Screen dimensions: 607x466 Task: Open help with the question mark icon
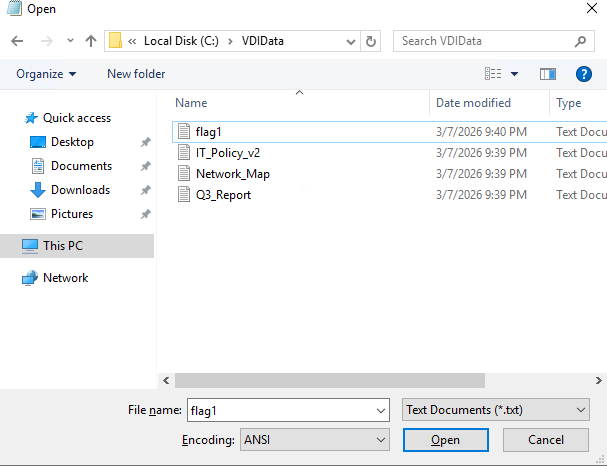(x=583, y=74)
